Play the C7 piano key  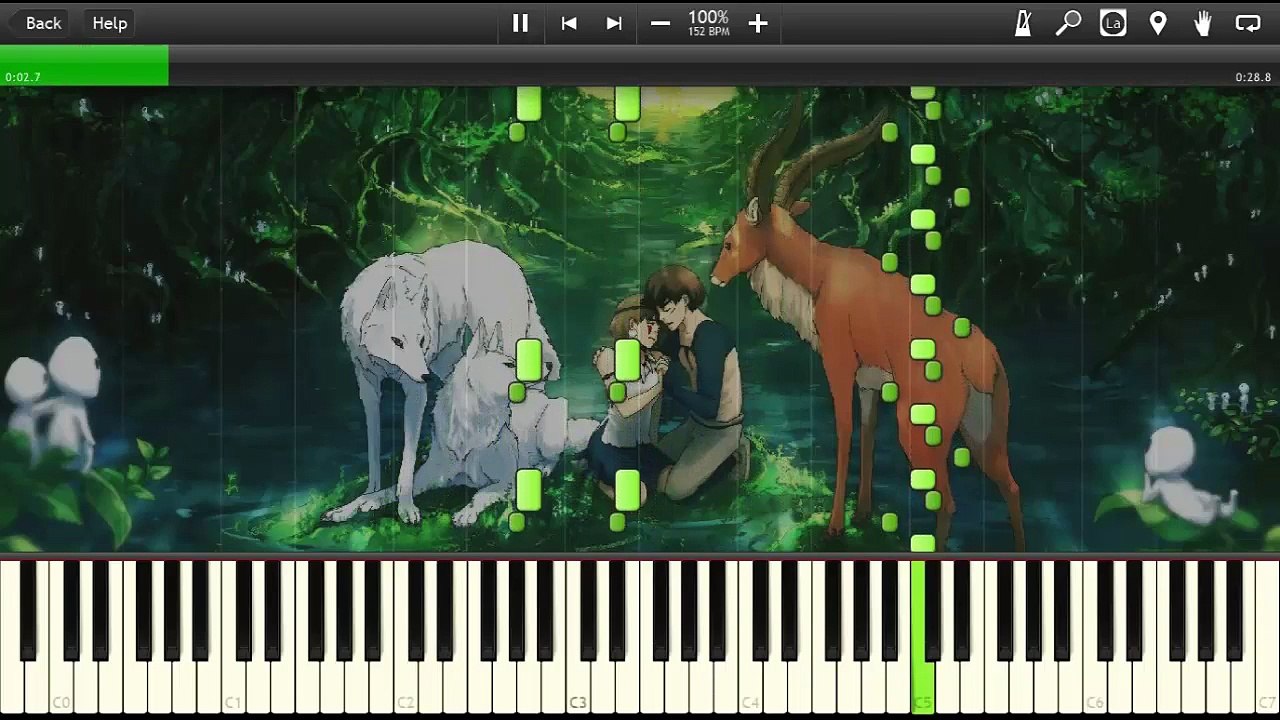click(x=1266, y=637)
